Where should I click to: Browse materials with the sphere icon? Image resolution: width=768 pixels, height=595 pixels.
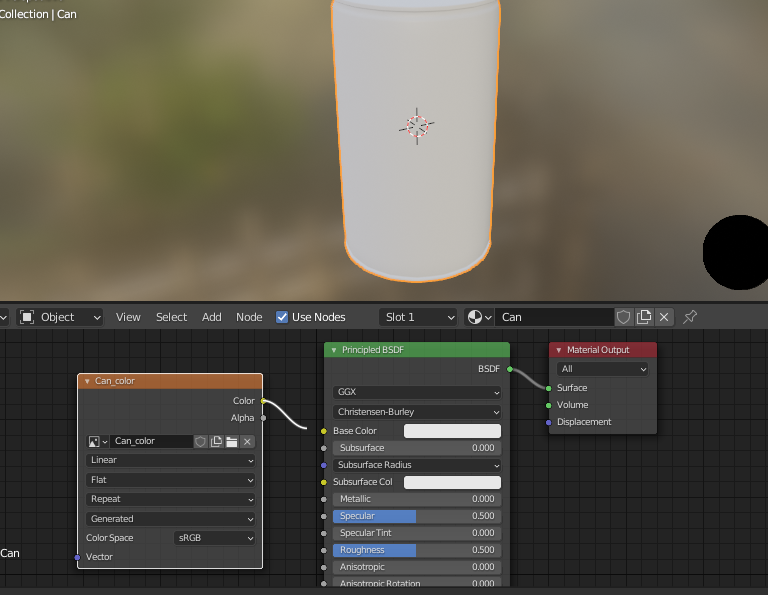coord(479,317)
